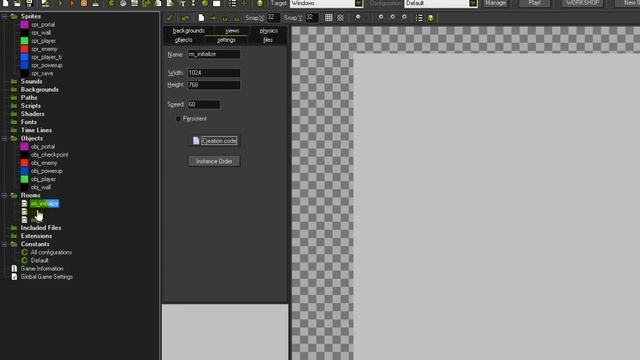Click the room Speed field
Image resolution: width=640 pixels, height=360 pixels.
pos(204,104)
